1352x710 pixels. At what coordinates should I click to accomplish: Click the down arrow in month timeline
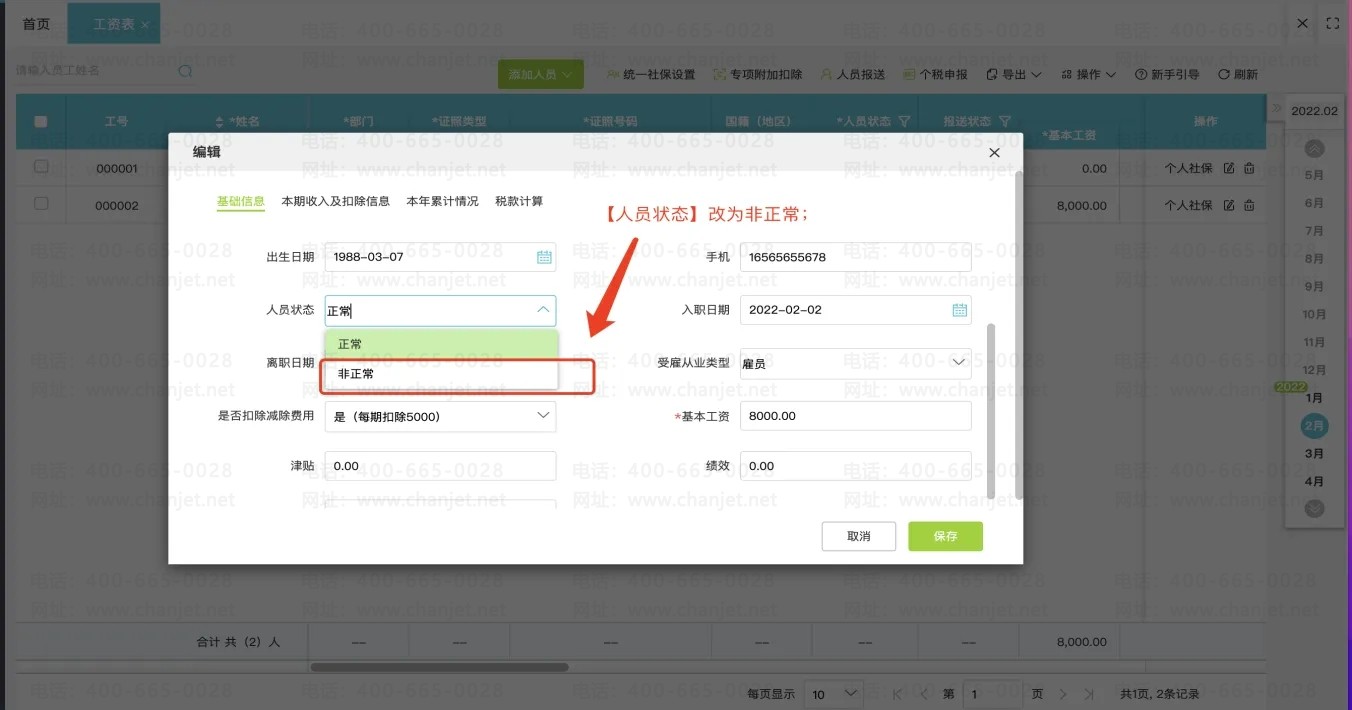pos(1315,509)
